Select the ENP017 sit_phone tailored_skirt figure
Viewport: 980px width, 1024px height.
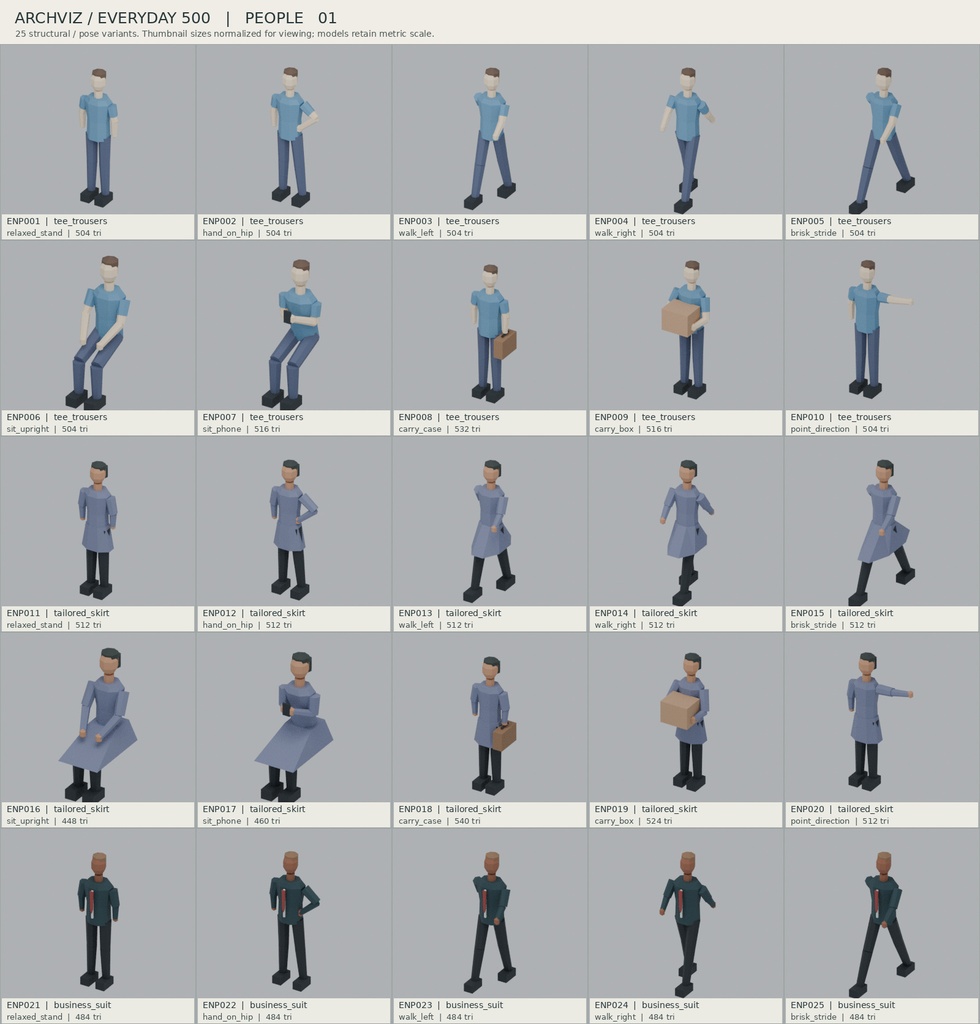pos(294,726)
